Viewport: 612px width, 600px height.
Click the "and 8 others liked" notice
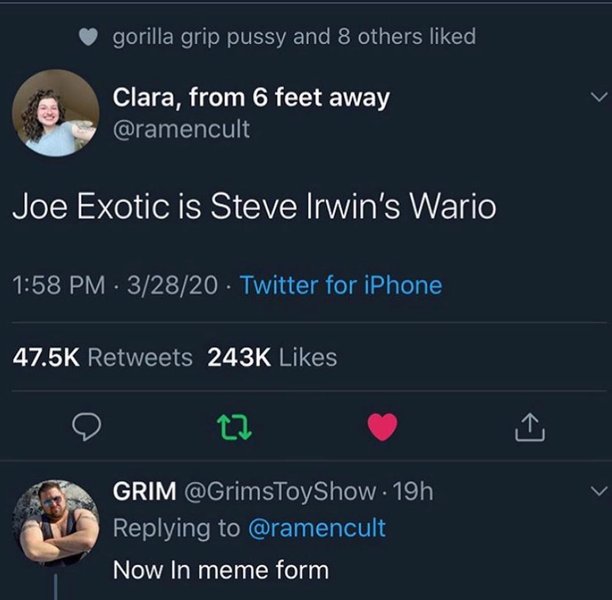pos(384,37)
